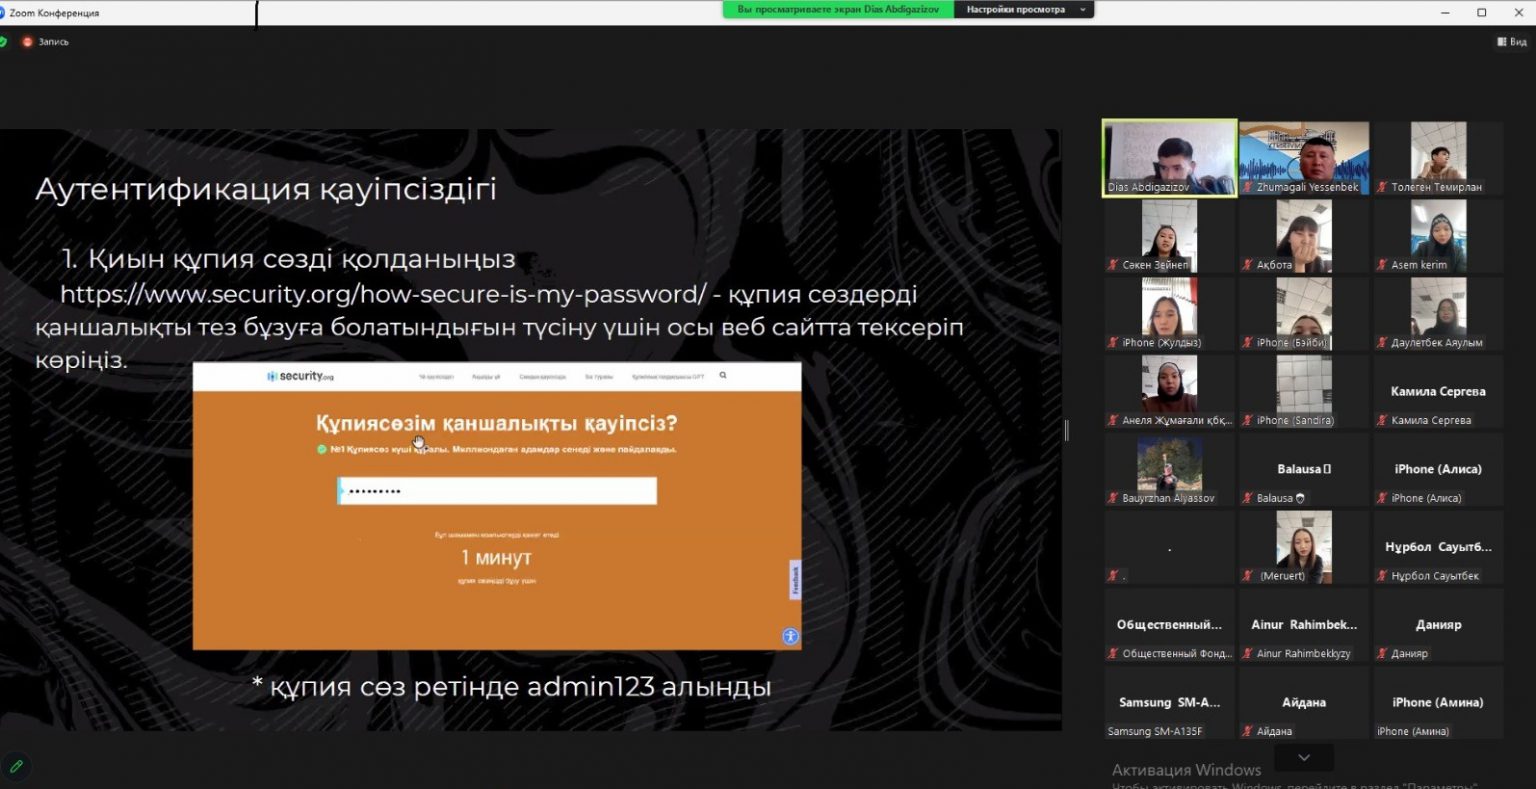Click the green screen-viewing banner
This screenshot has width=1536, height=789.
tap(837, 10)
